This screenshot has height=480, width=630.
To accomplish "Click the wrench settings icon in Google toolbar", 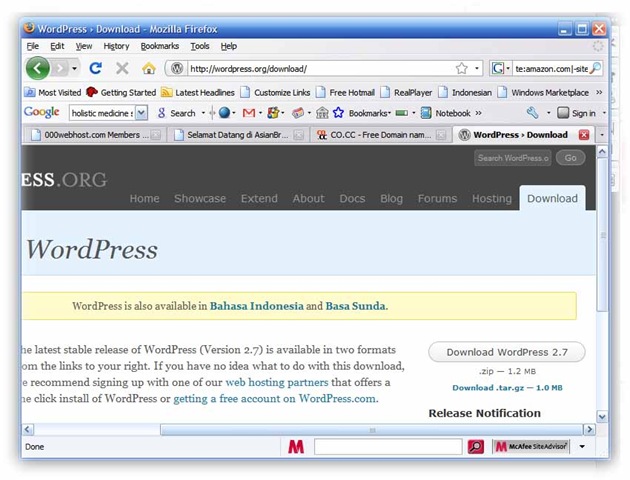I will click(532, 113).
